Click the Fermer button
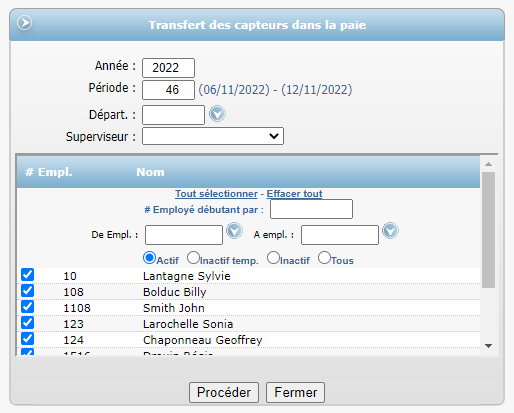This screenshot has height=413, width=514. (x=295, y=392)
